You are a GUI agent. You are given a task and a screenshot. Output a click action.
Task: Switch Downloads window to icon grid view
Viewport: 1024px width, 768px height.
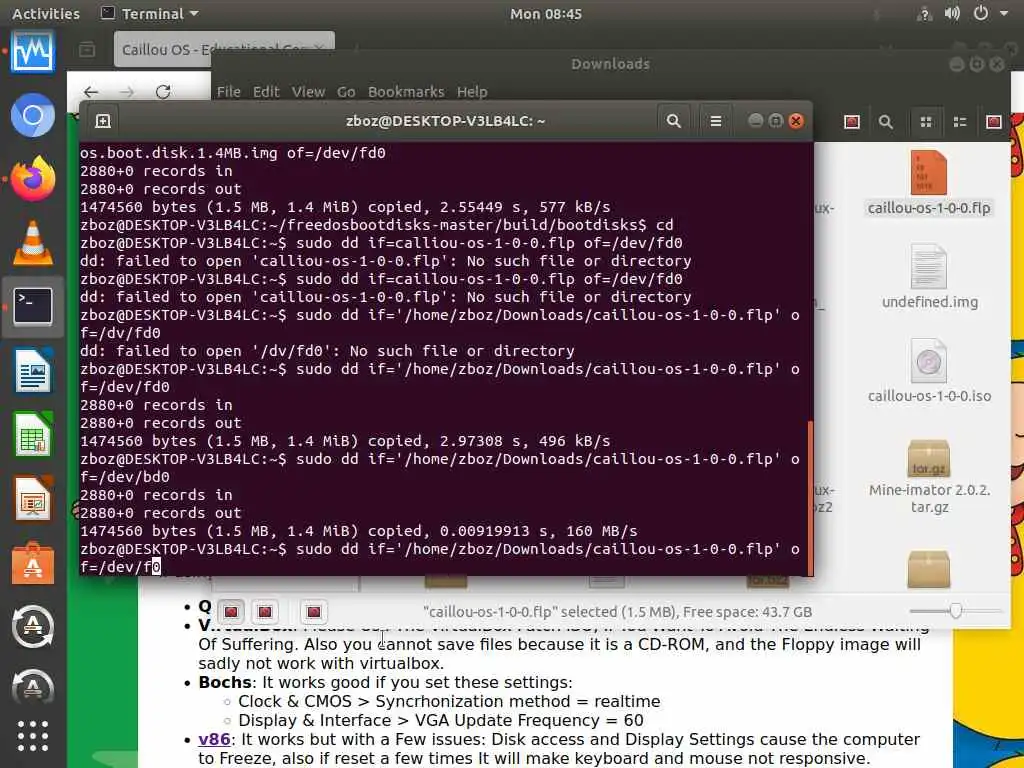[926, 121]
